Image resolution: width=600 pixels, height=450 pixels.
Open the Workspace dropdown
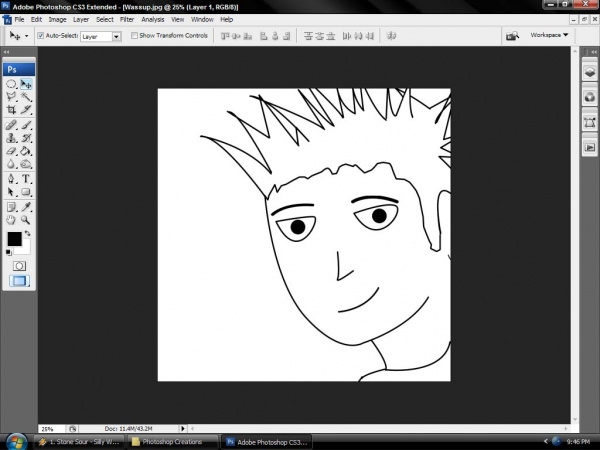pos(549,35)
